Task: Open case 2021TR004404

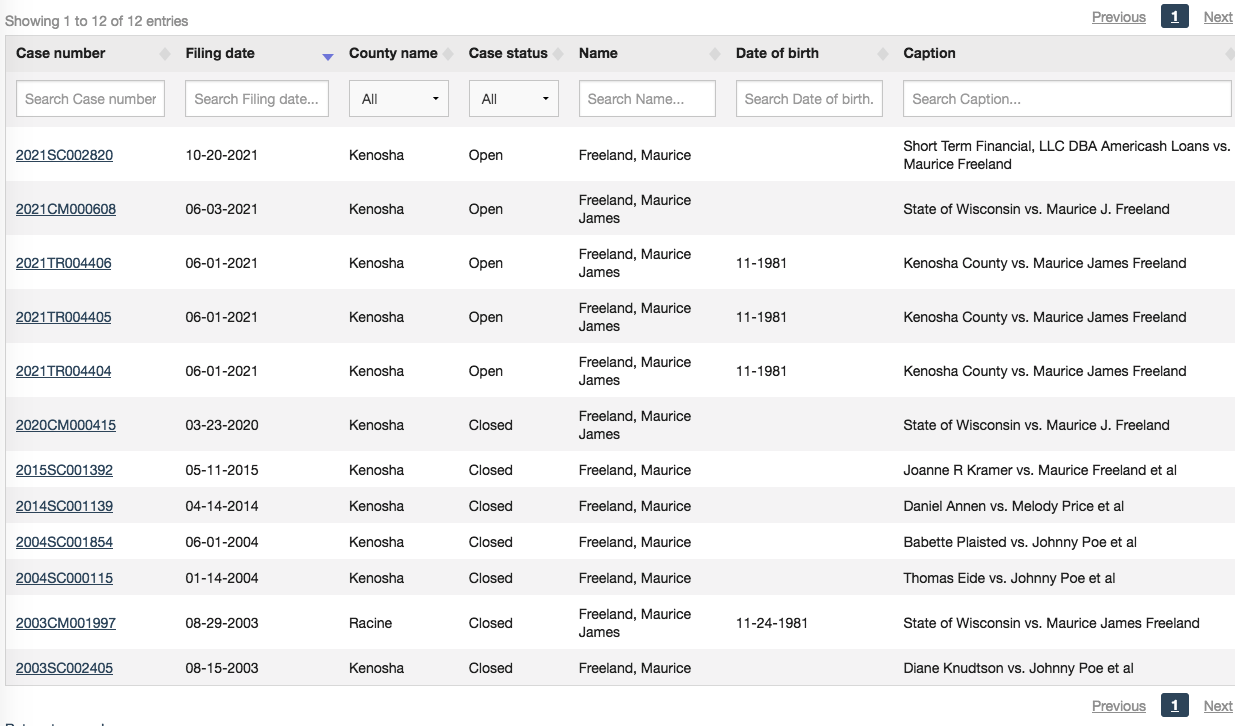Action: (x=64, y=371)
